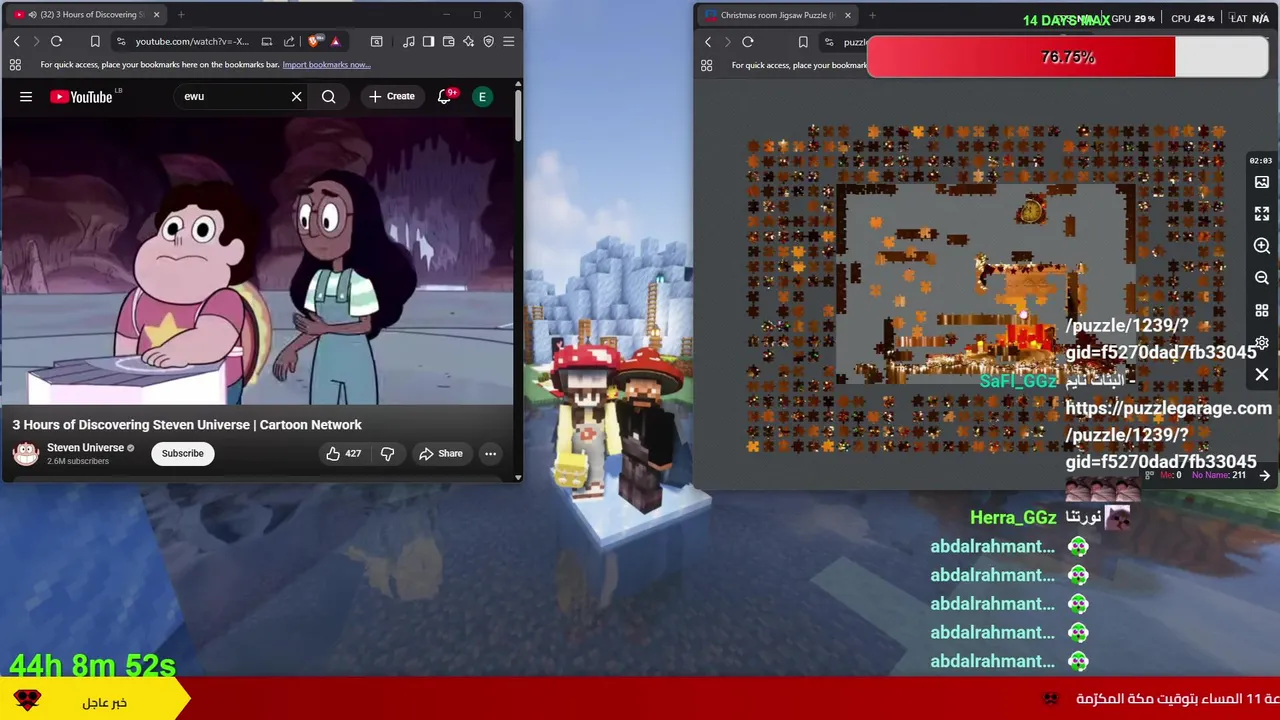
Task: Open the apps grid in the YouTube bookmarks bar
Action: 15,65
